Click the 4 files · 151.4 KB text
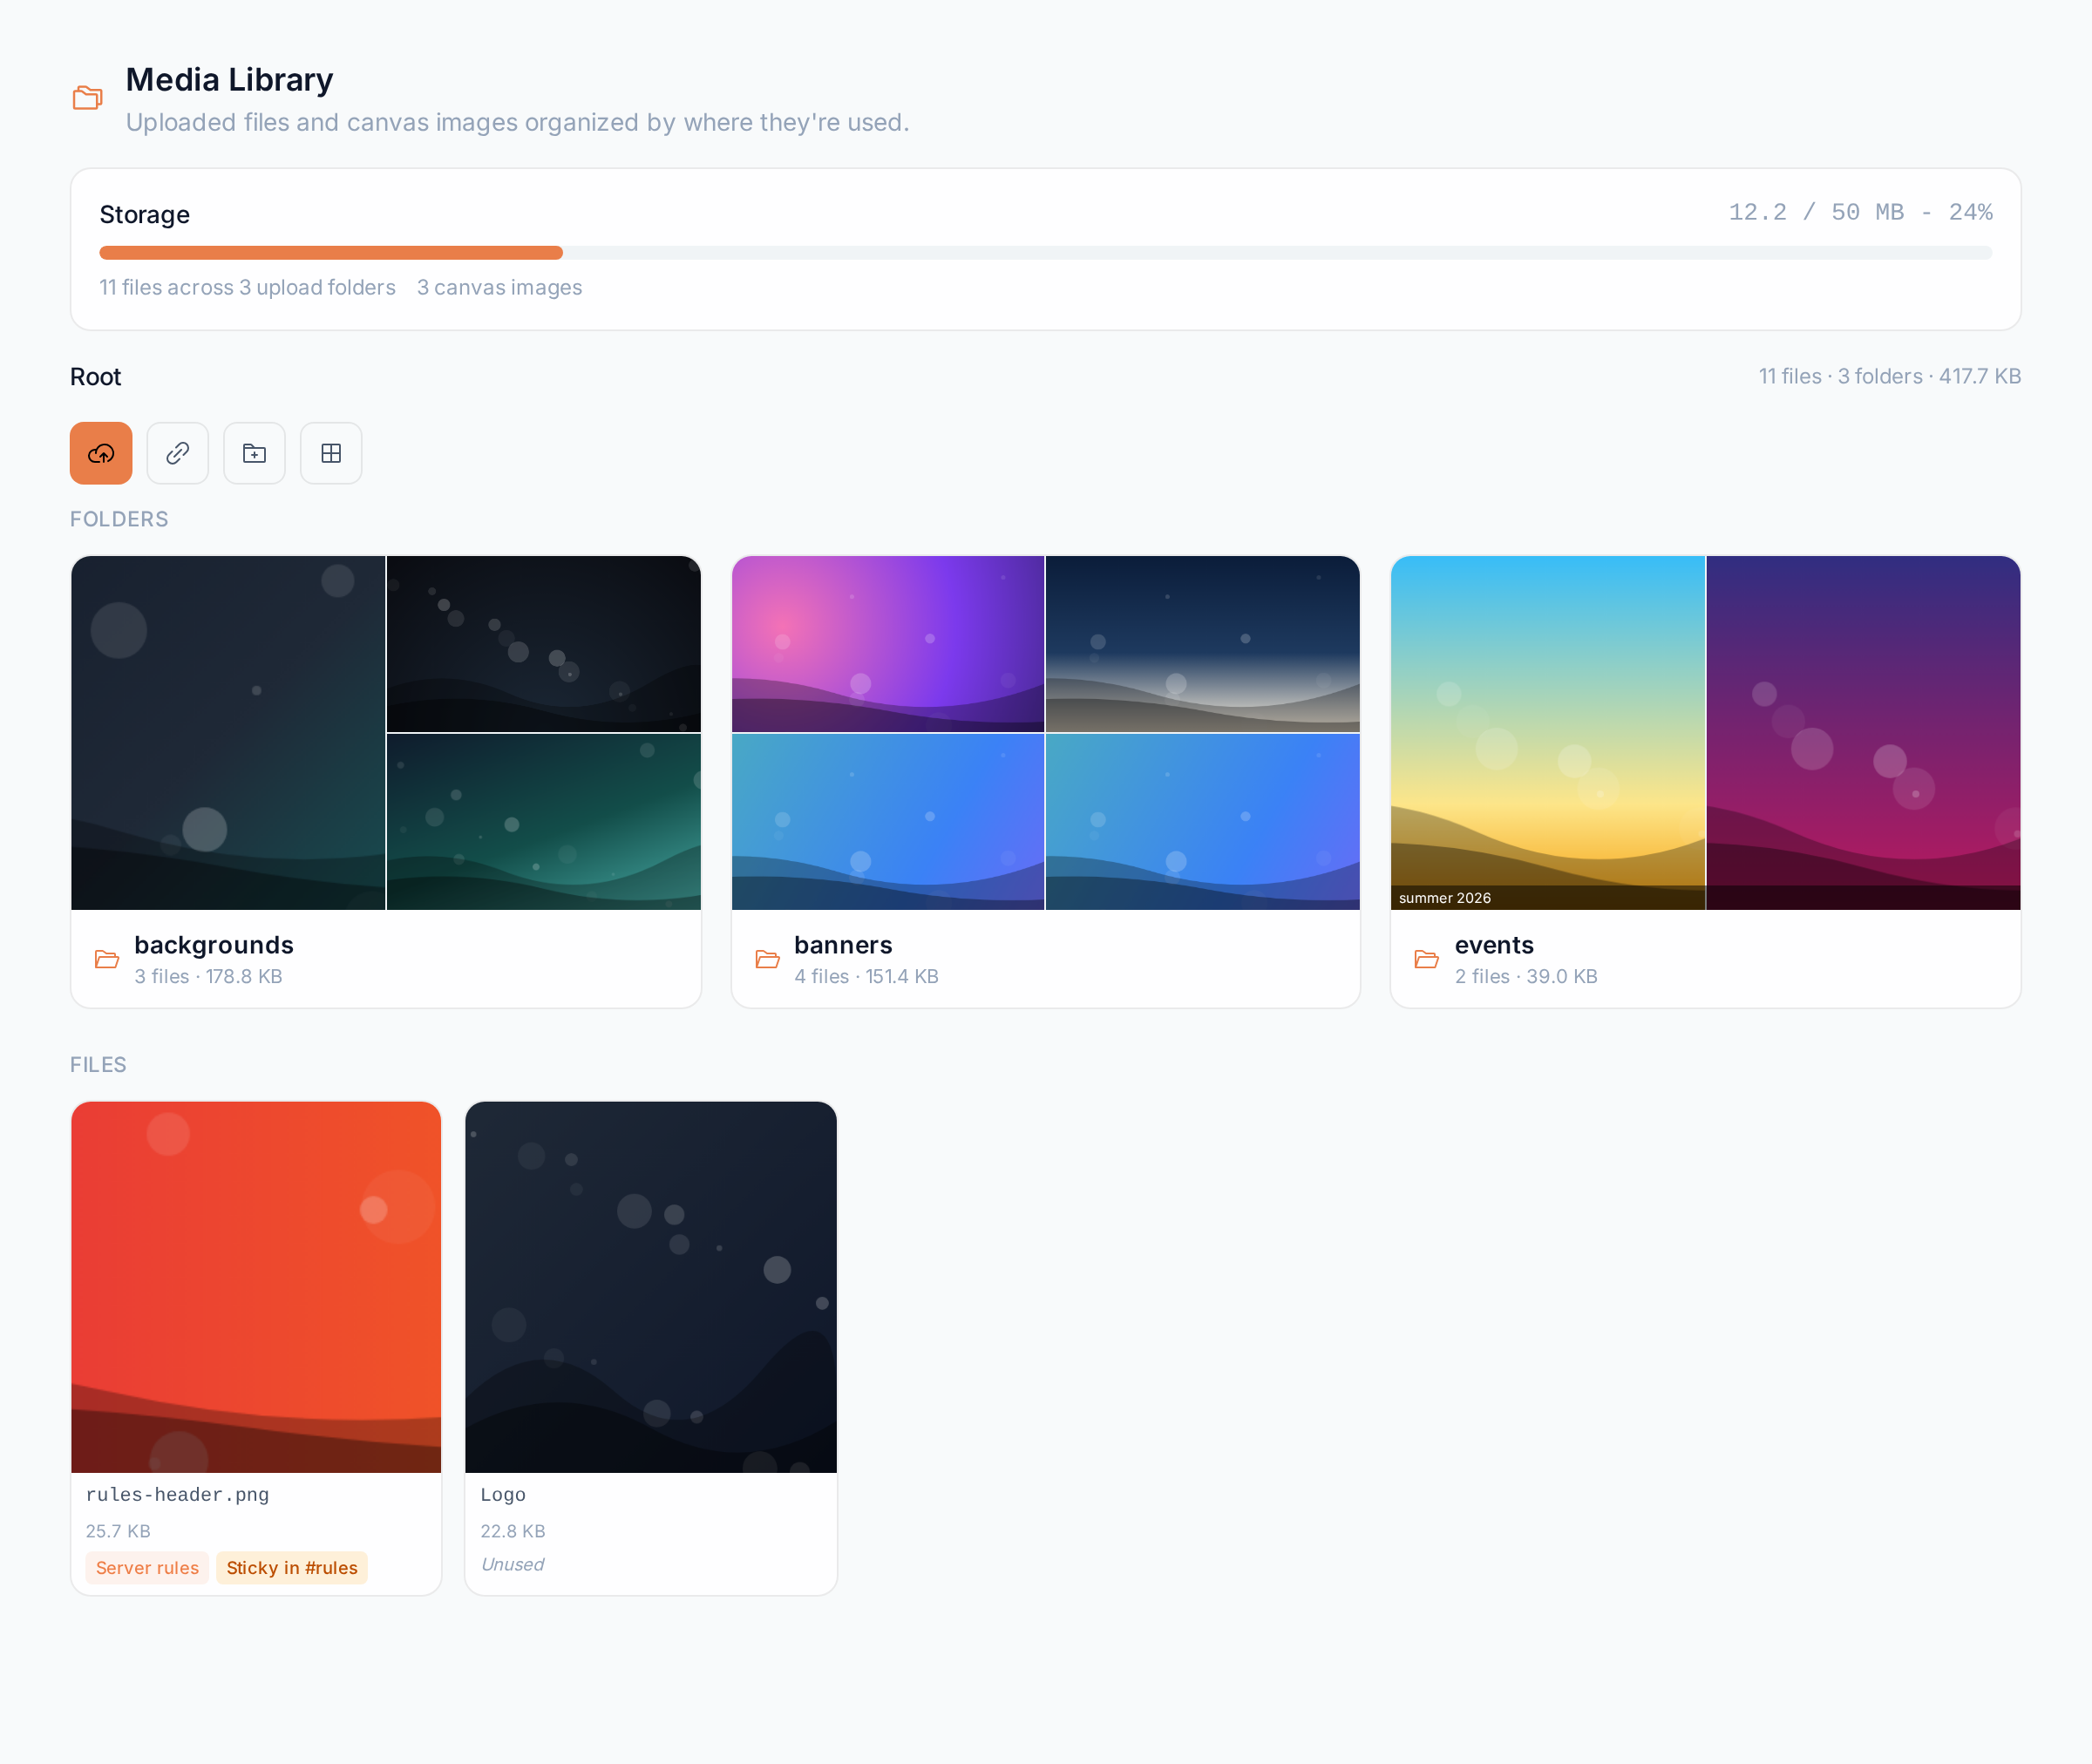 tap(866, 976)
